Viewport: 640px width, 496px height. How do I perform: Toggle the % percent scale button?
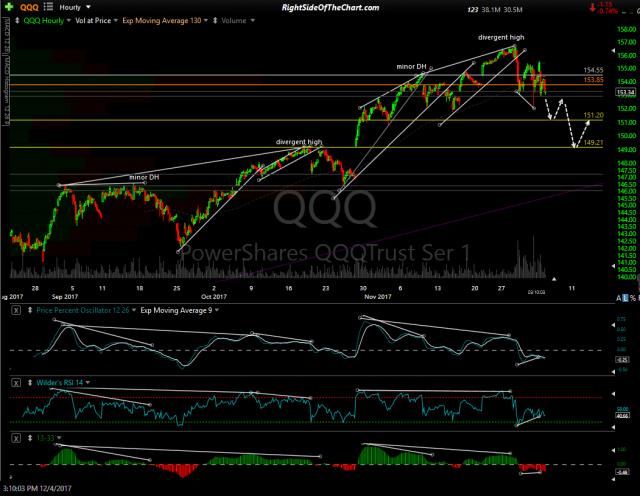pyautogui.click(x=633, y=298)
